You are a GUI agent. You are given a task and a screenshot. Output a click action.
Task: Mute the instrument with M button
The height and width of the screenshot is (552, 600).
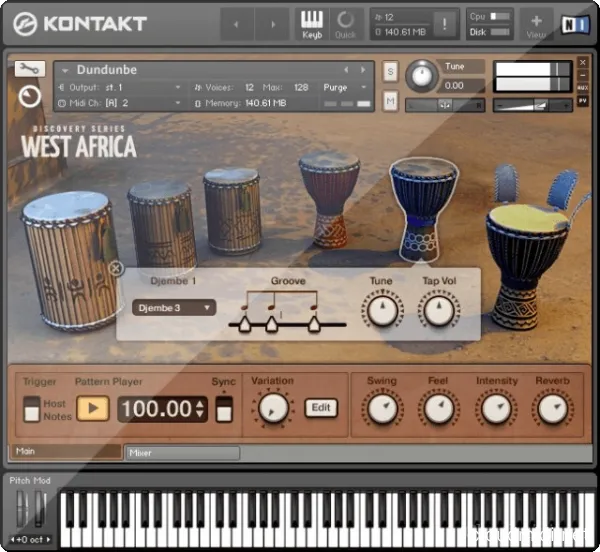pos(390,100)
